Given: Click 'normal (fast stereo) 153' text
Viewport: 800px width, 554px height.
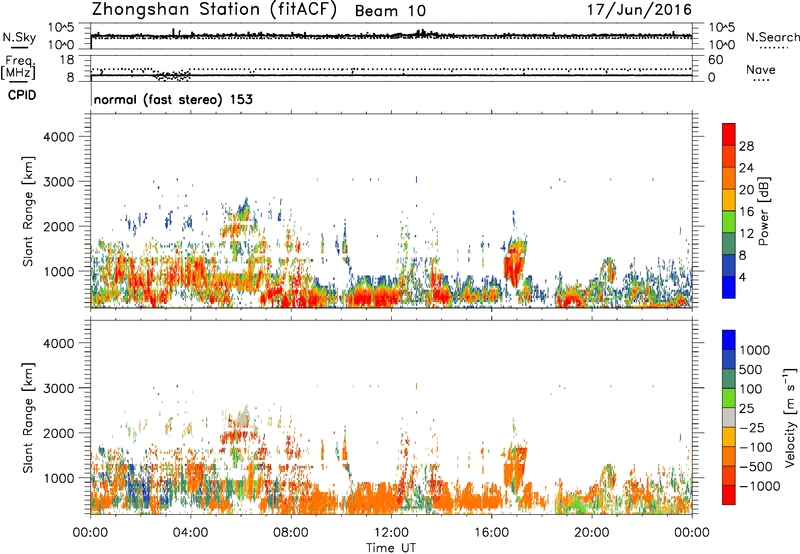Looking at the screenshot, I should 173,99.
